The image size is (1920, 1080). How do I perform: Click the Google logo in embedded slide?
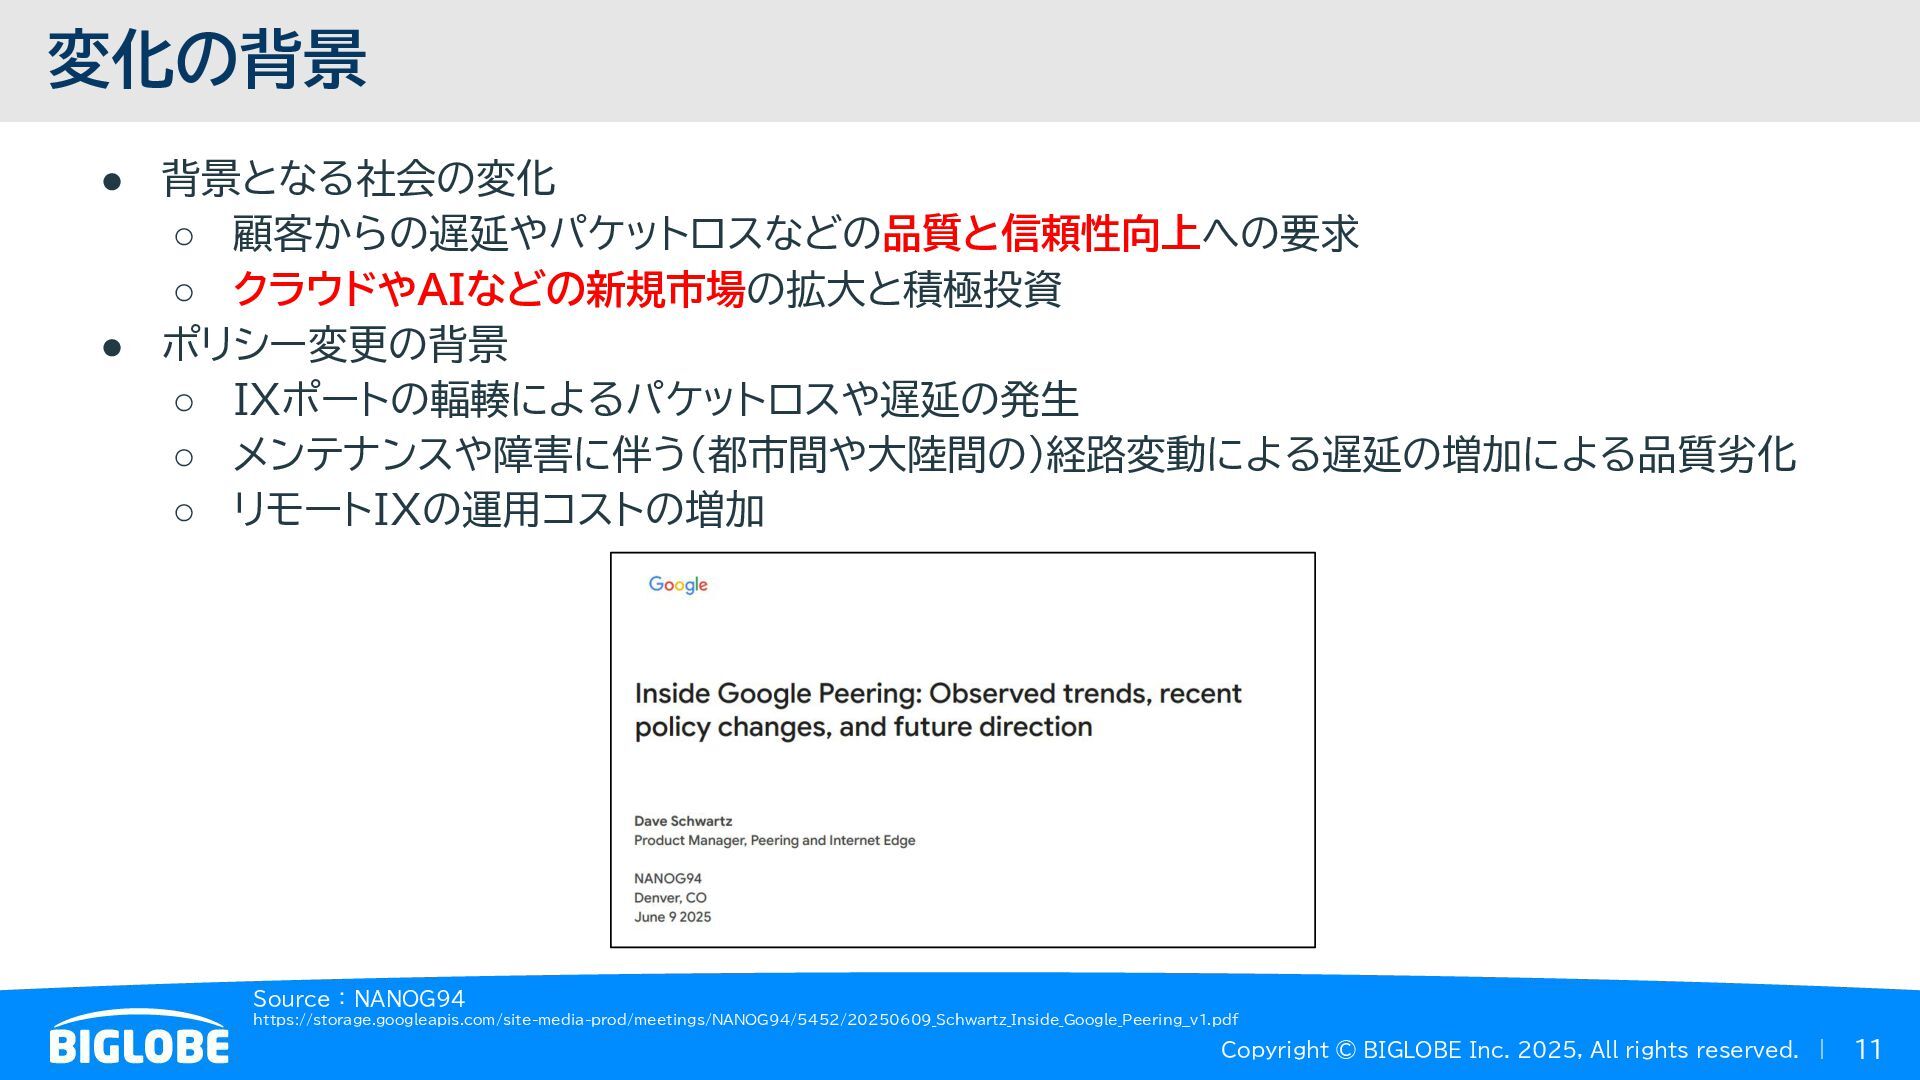click(x=678, y=585)
